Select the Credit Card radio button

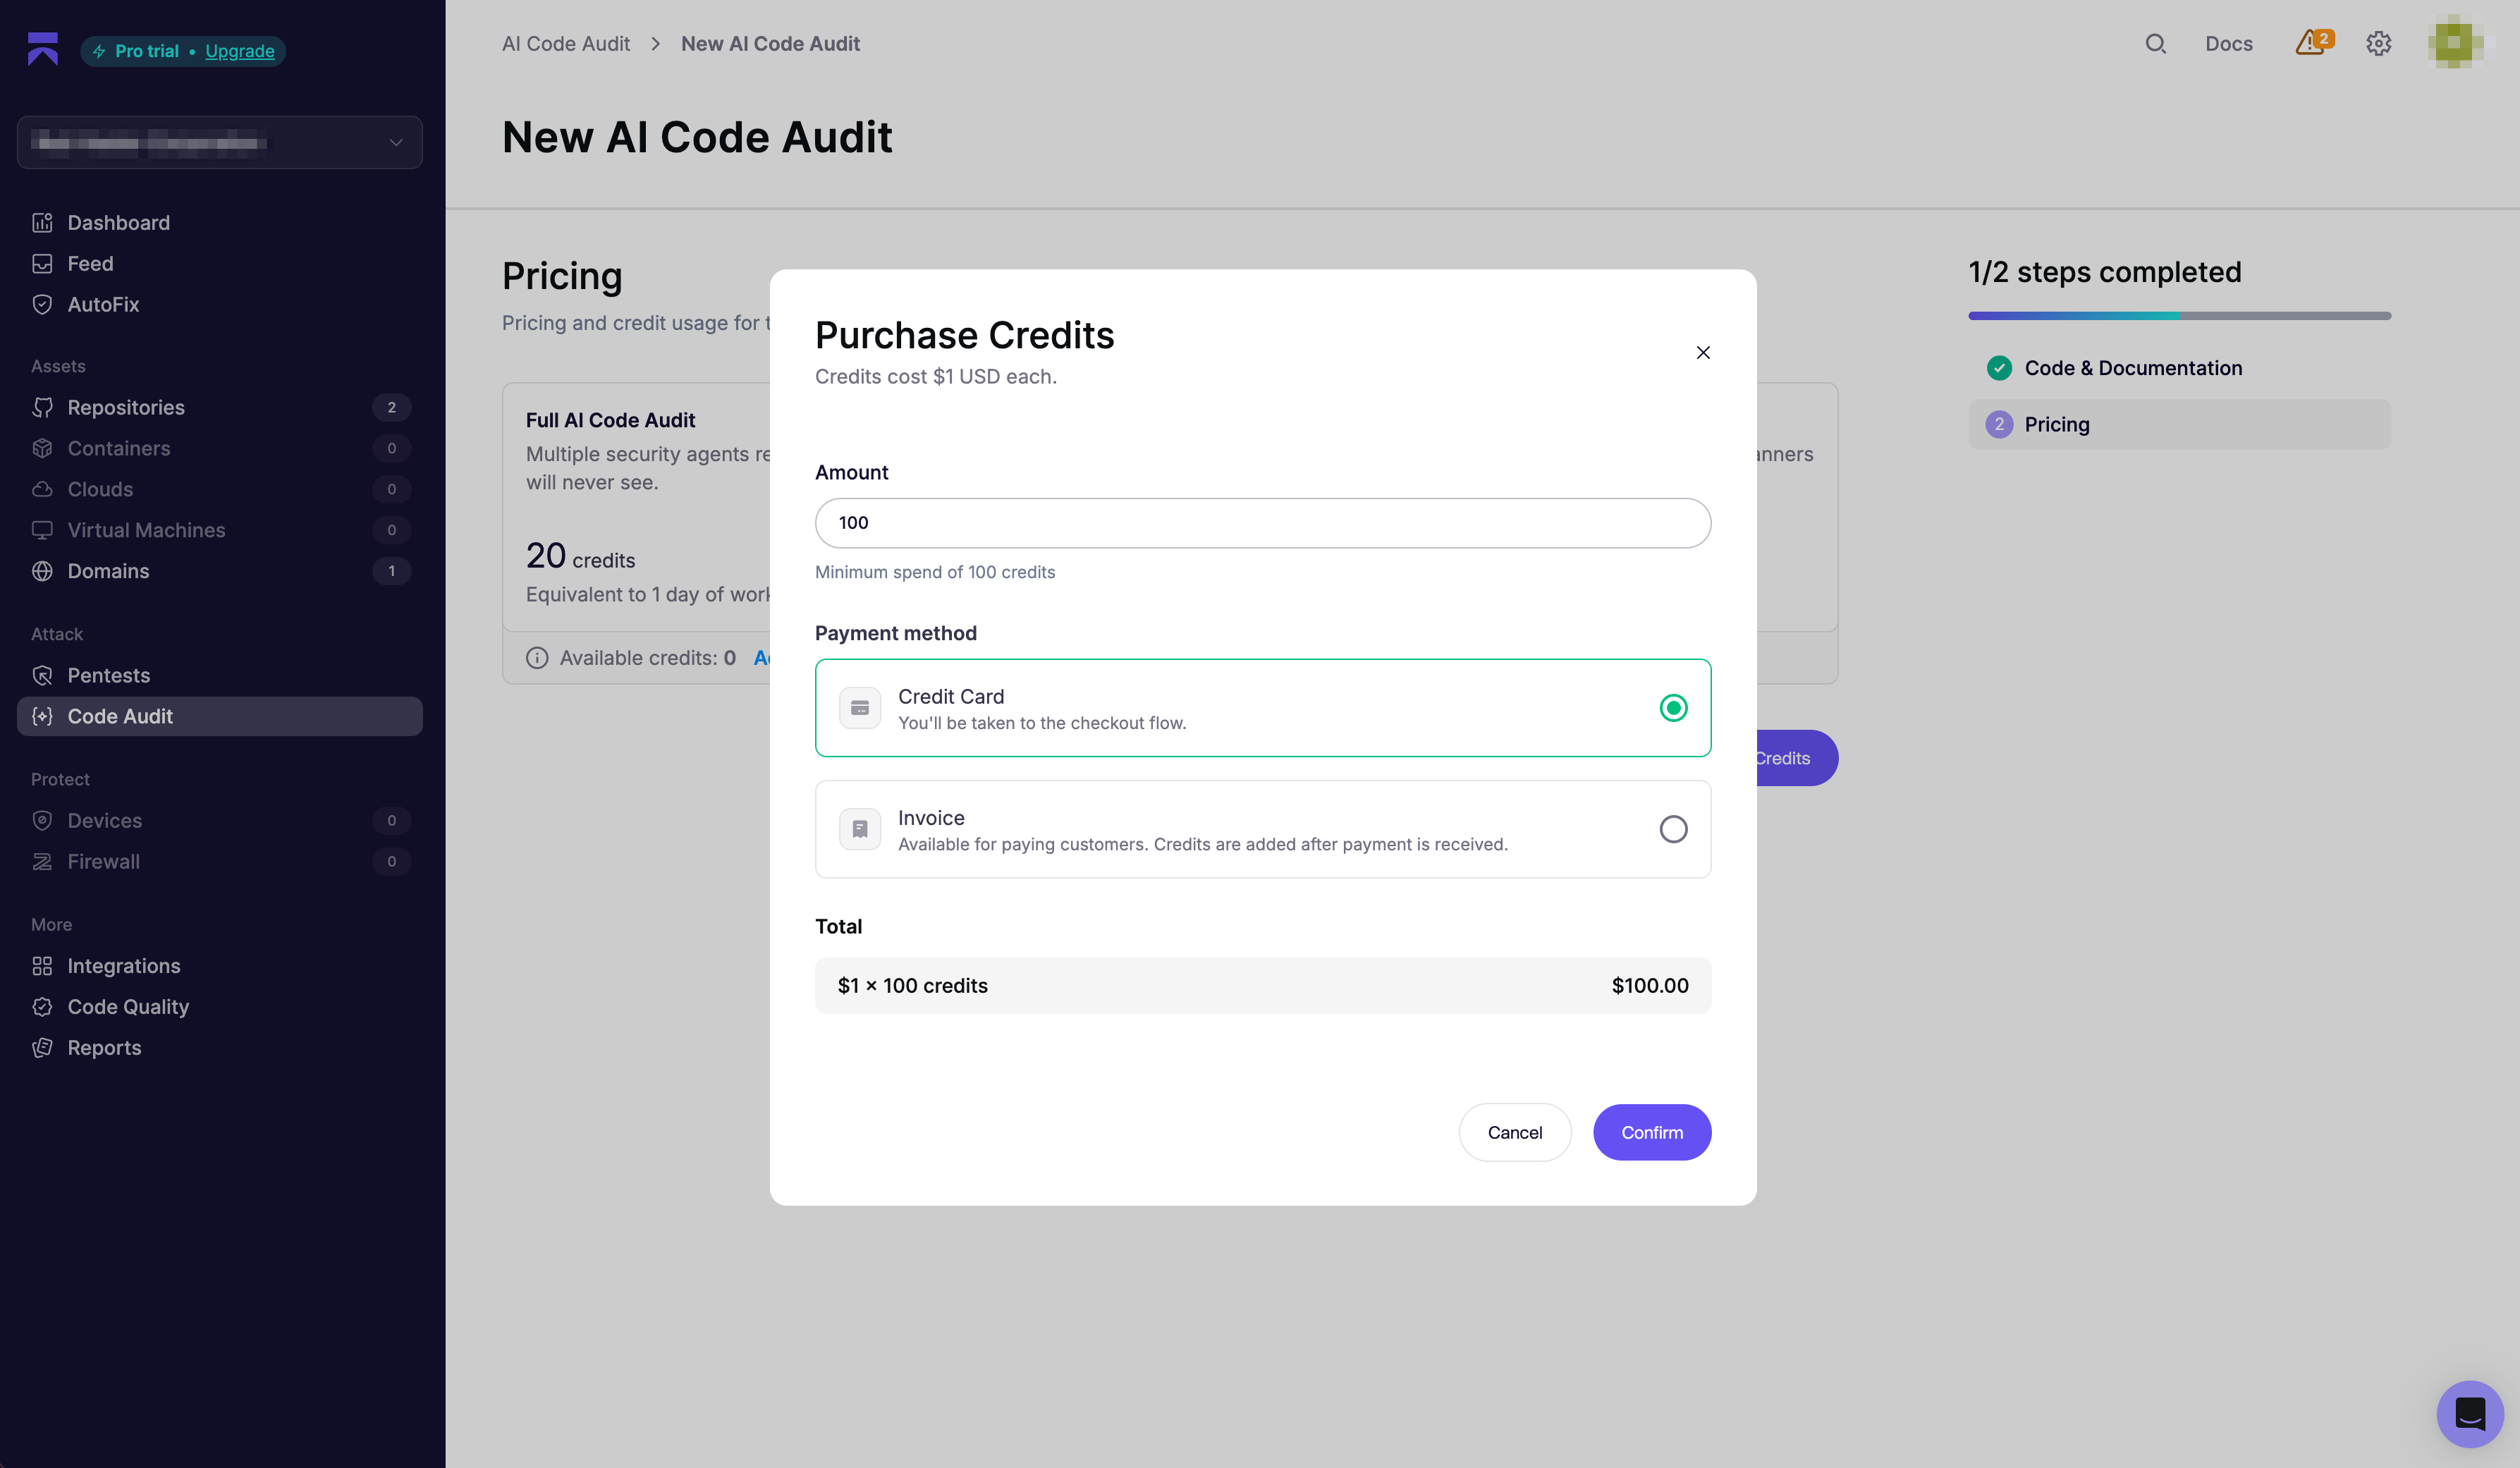[1673, 708]
